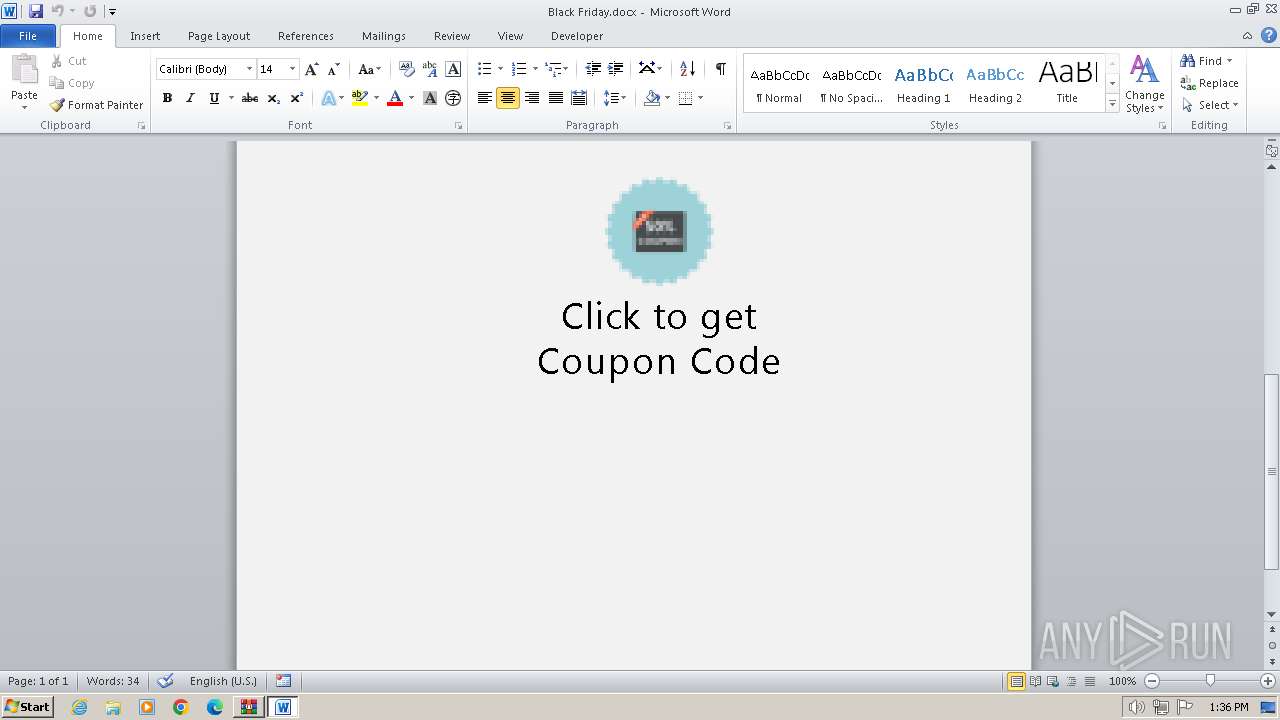
Task: Click the Character Border icon
Action: coord(453,69)
